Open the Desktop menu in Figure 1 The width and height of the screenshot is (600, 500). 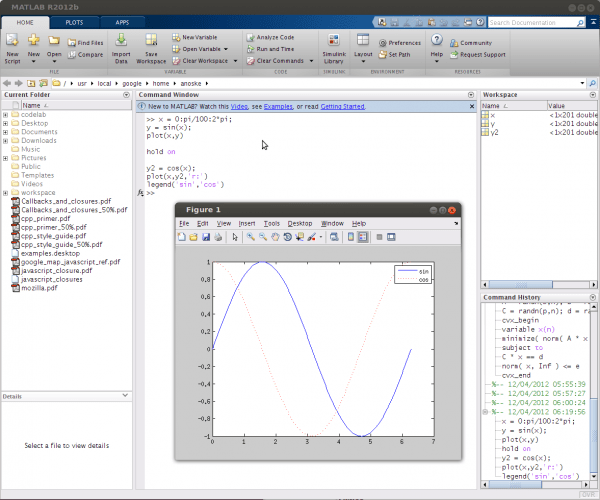[300, 223]
